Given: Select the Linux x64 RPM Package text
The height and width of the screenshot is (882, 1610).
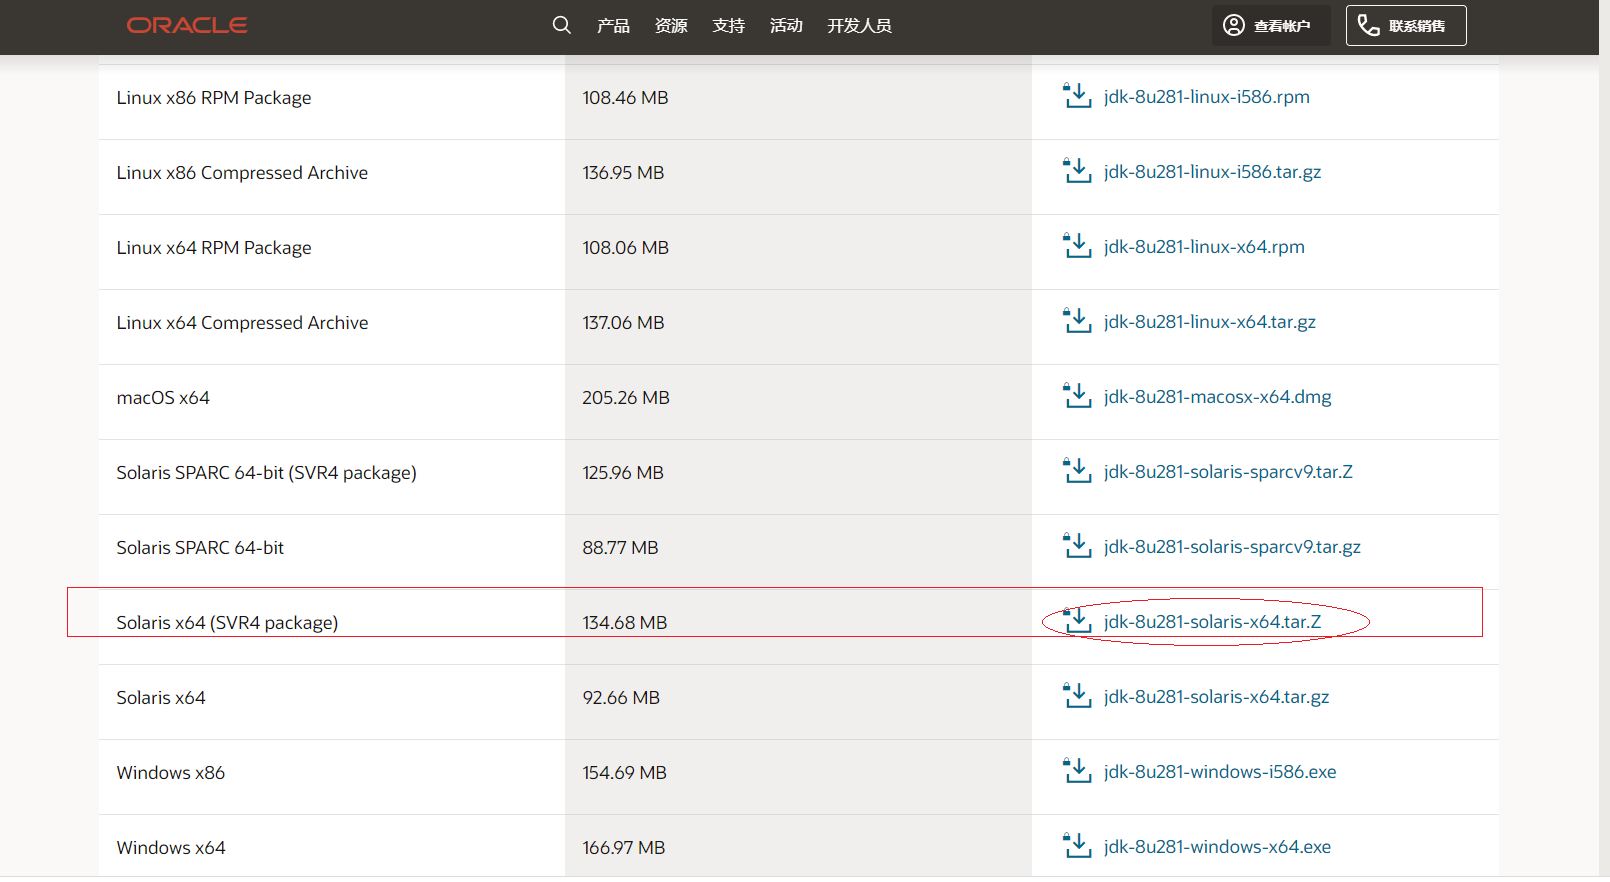Looking at the screenshot, I should click(x=214, y=248).
